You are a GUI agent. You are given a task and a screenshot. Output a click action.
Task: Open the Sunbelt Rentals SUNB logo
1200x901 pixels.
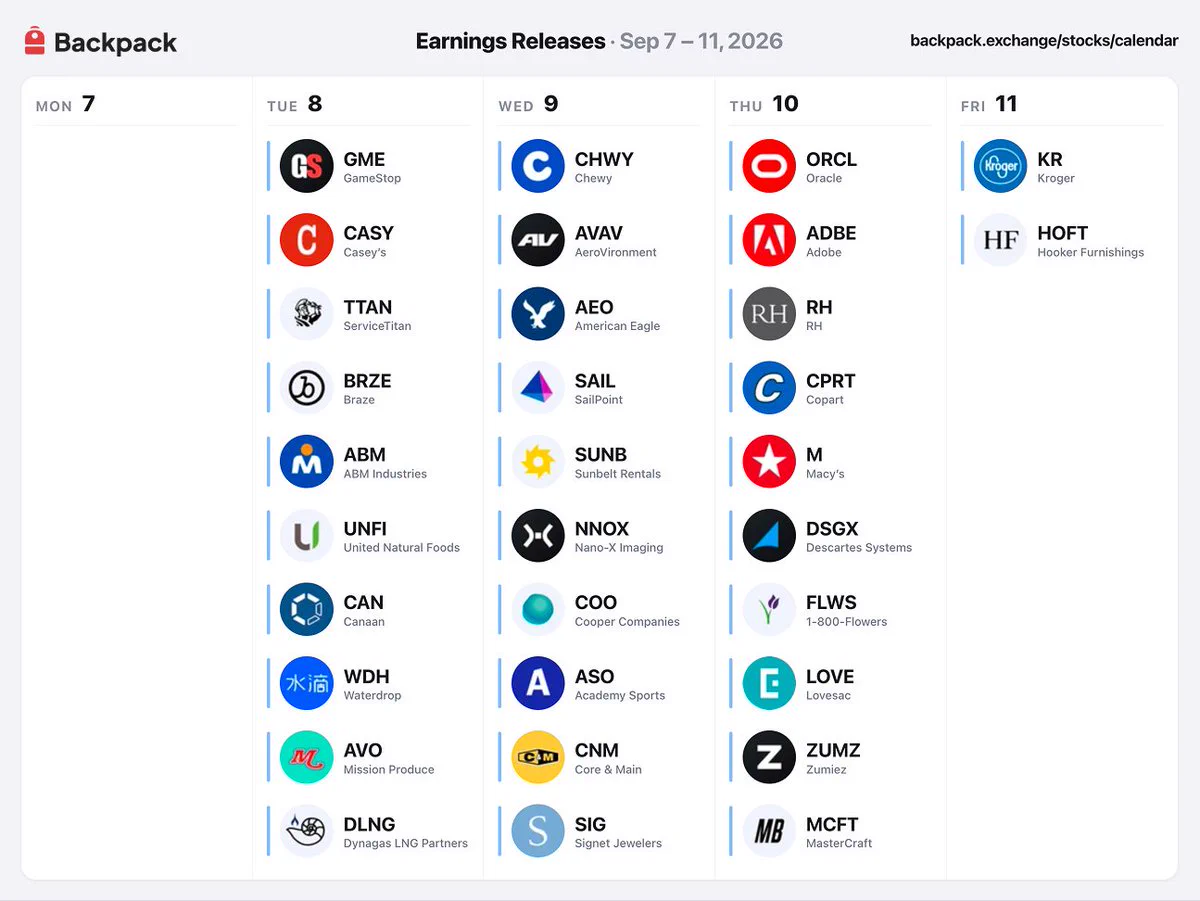(538, 462)
